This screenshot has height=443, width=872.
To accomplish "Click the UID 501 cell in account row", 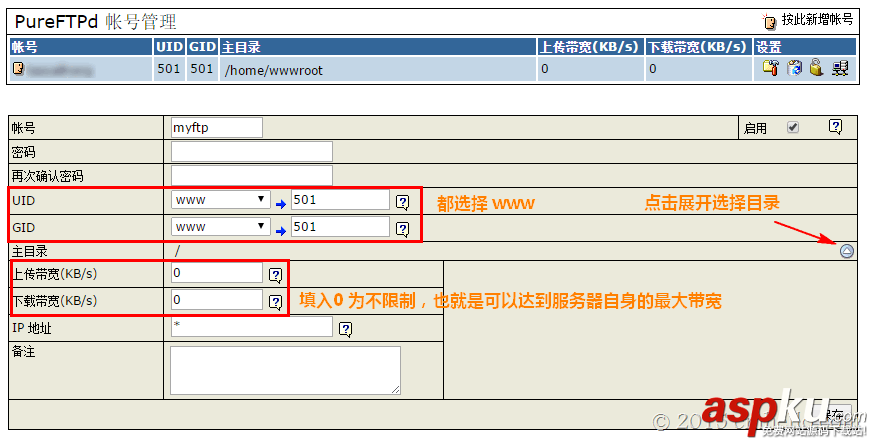I will coord(169,69).
